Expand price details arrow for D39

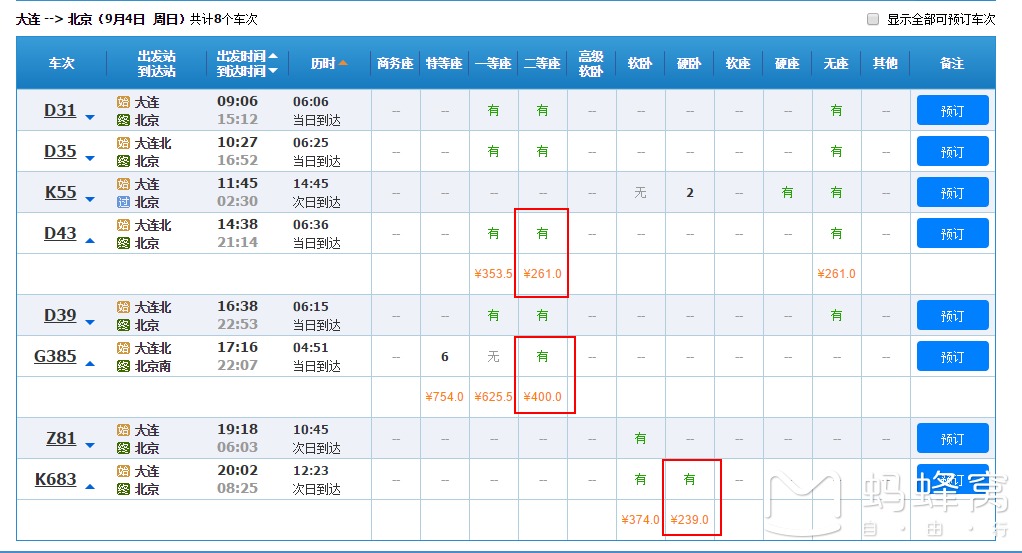coord(90,323)
